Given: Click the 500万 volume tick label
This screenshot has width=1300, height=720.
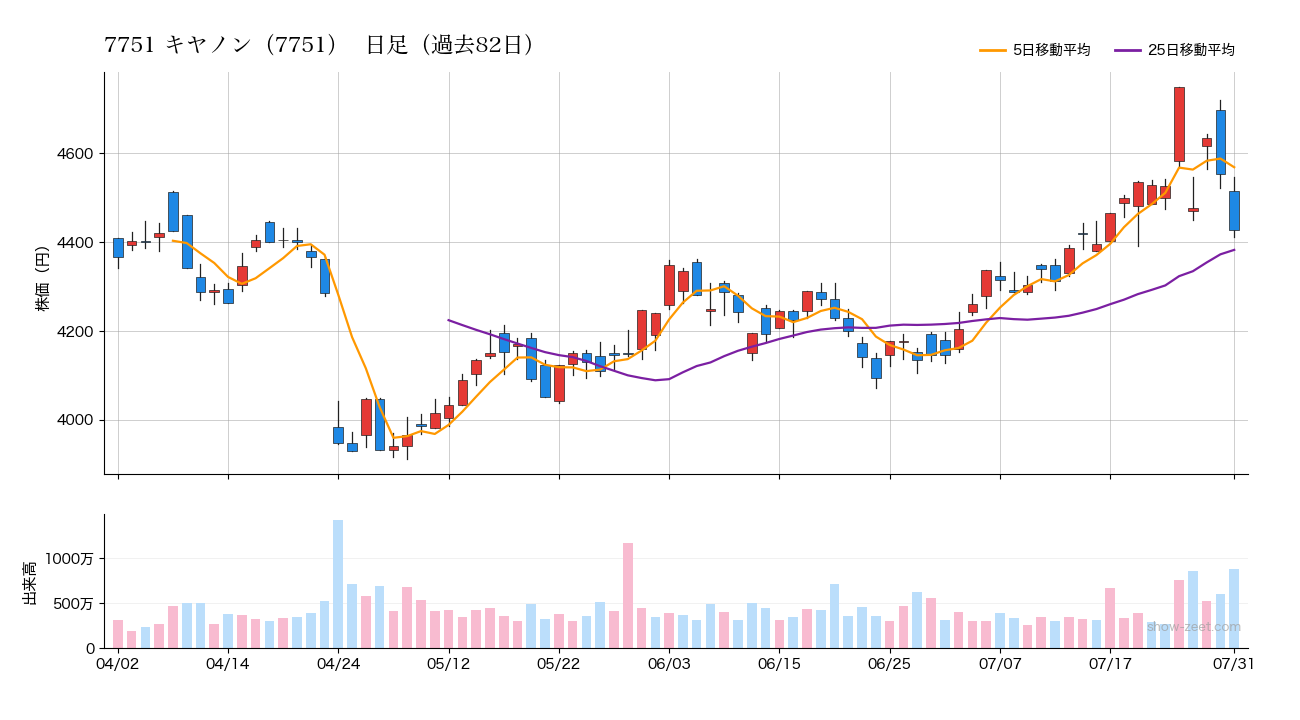Looking at the screenshot, I should coord(74,604).
